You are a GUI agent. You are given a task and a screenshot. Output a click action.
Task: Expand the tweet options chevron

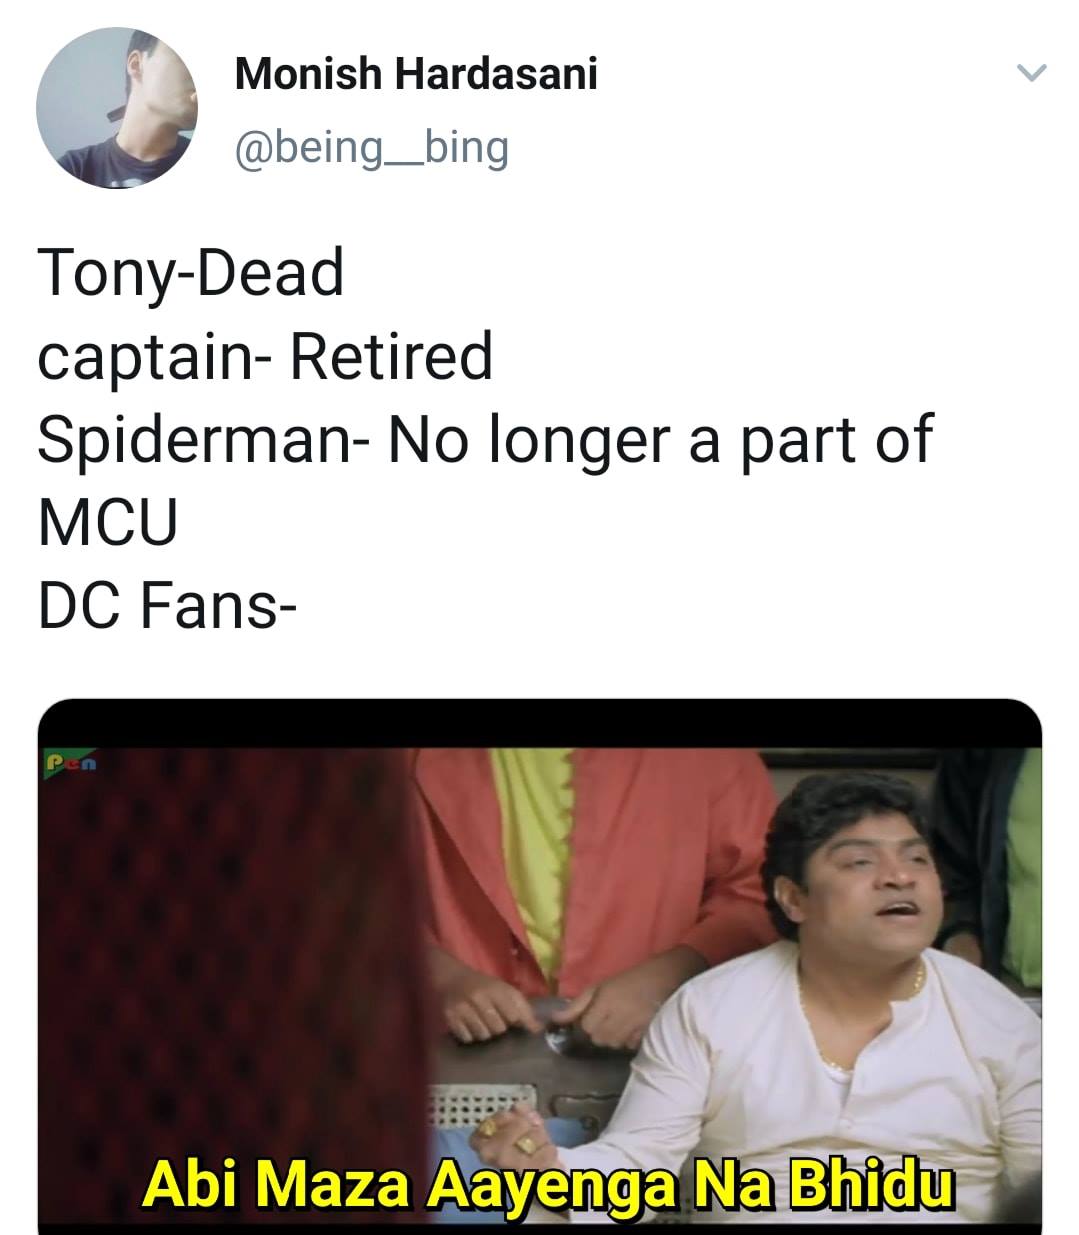(1030, 73)
